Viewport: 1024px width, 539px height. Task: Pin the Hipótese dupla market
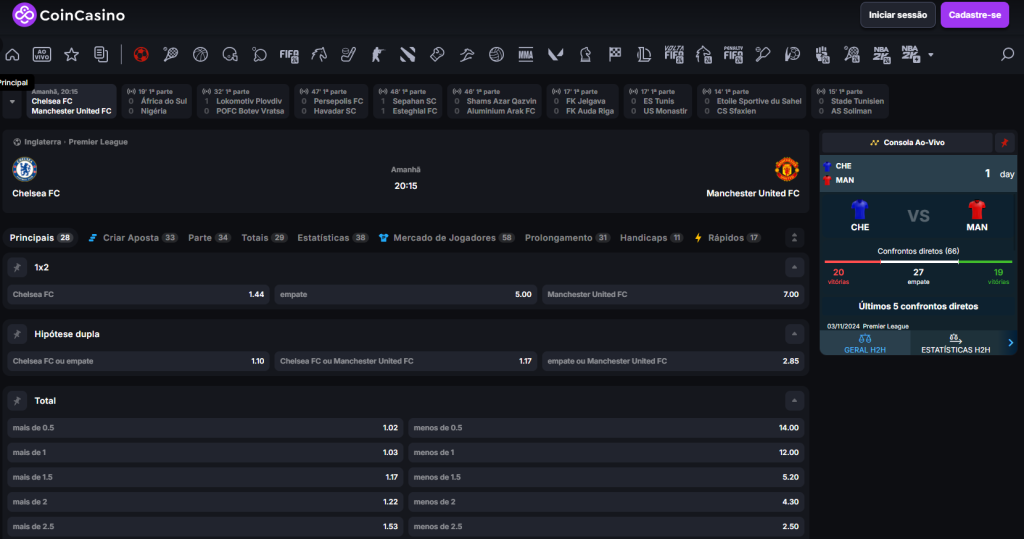click(x=18, y=334)
